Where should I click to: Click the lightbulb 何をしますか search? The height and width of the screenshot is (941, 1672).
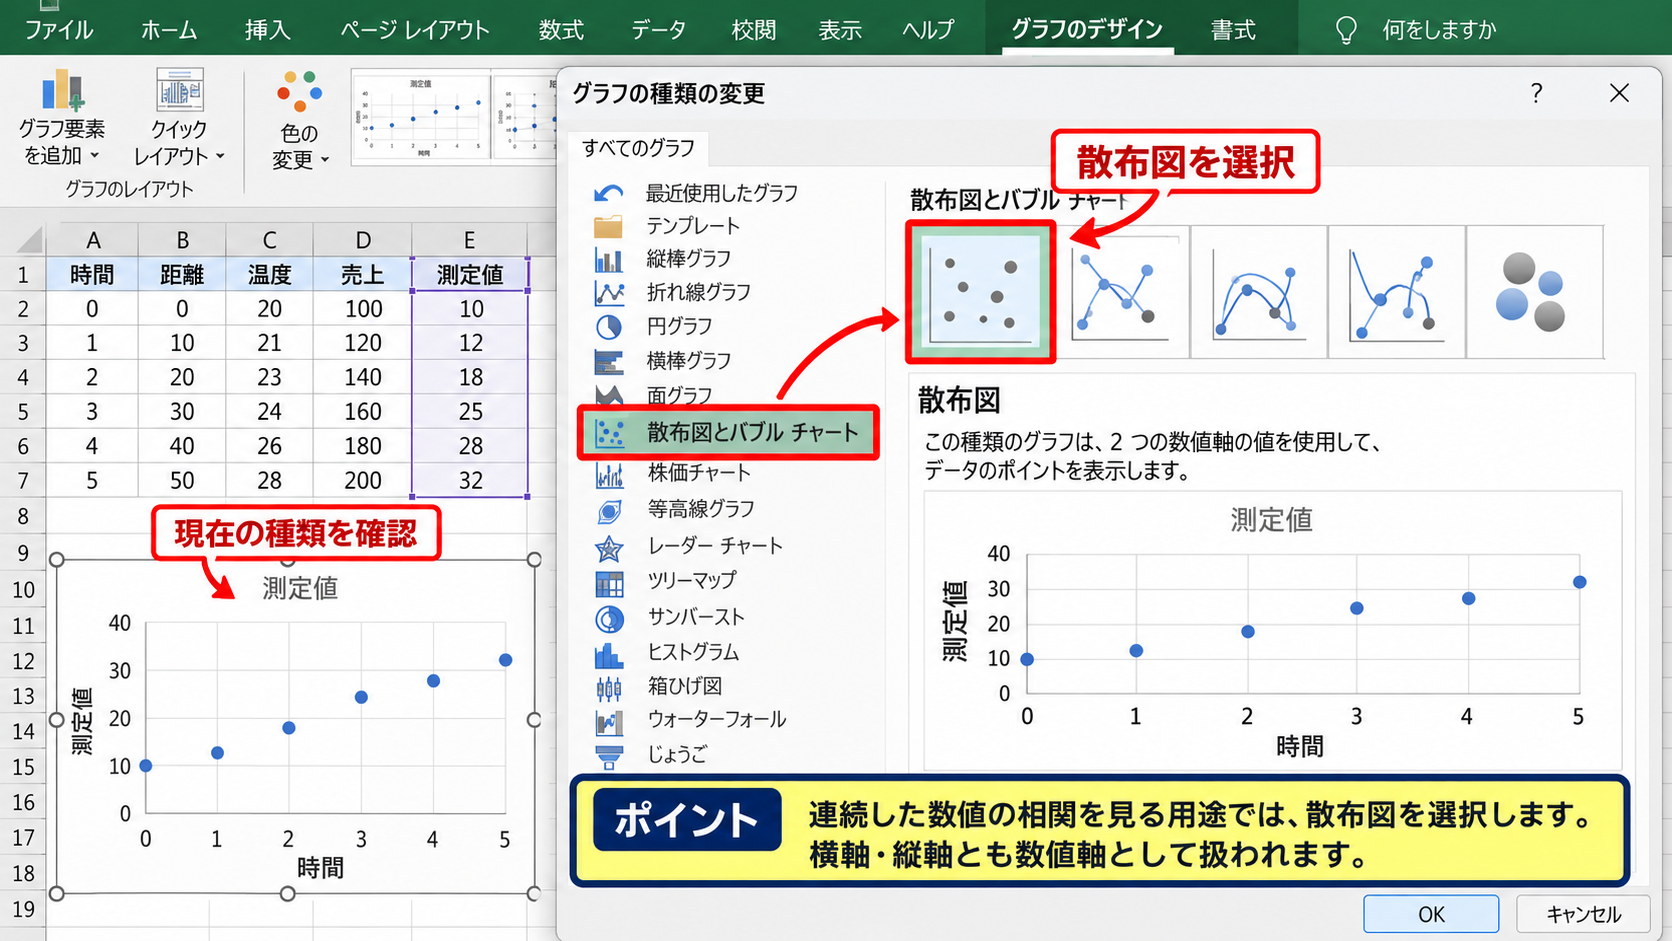coord(1416,30)
